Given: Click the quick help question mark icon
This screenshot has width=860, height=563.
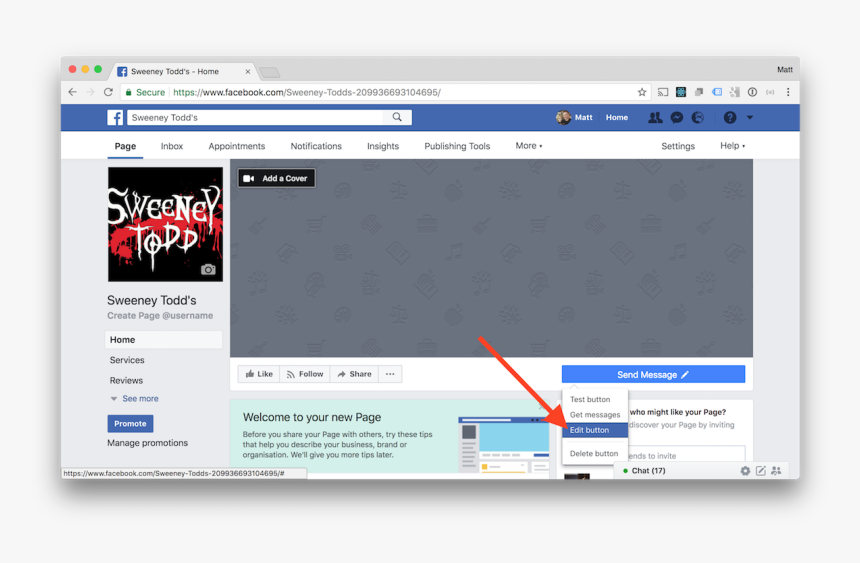Looking at the screenshot, I should pos(729,117).
